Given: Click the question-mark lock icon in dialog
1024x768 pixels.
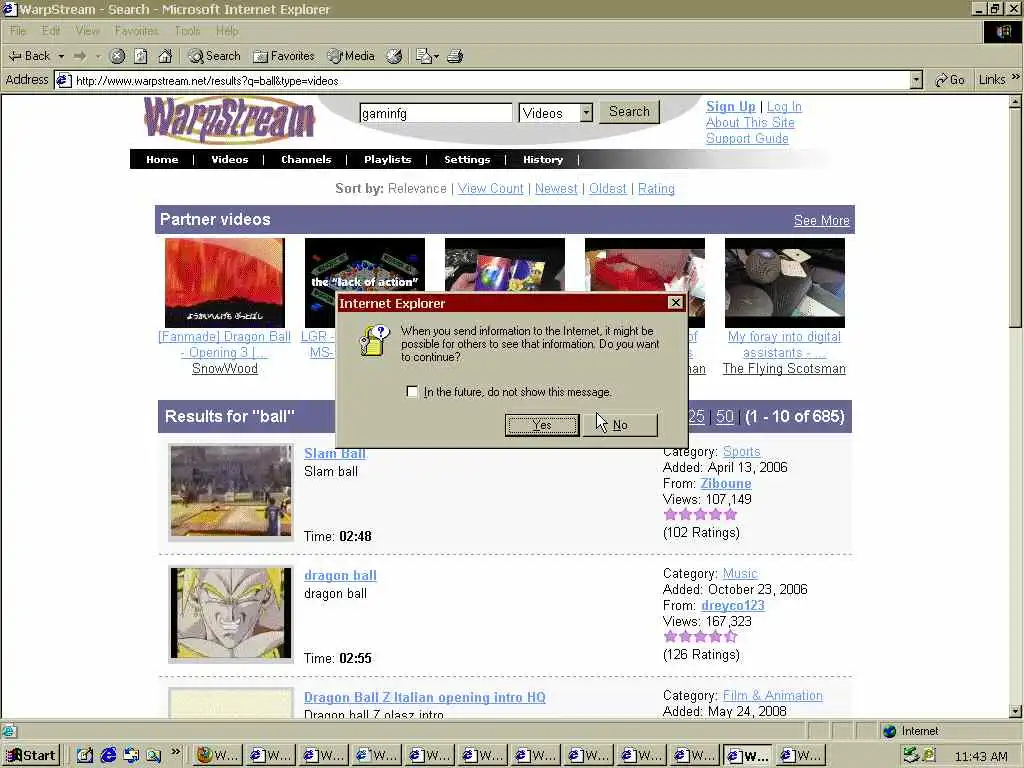Looking at the screenshot, I should pyautogui.click(x=374, y=340).
